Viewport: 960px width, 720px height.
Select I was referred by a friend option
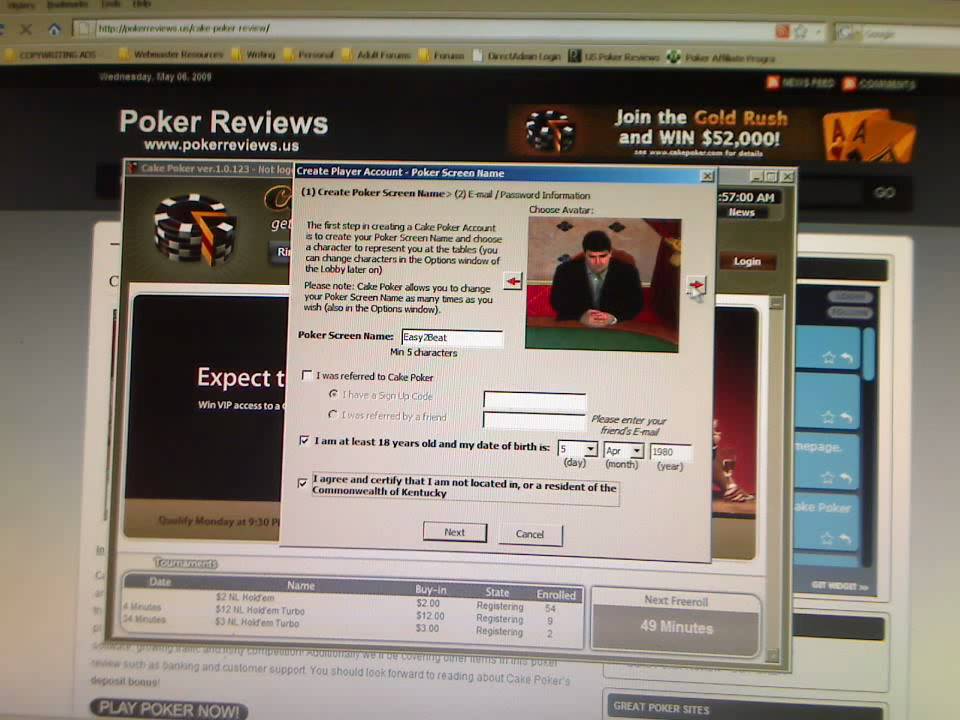332,414
